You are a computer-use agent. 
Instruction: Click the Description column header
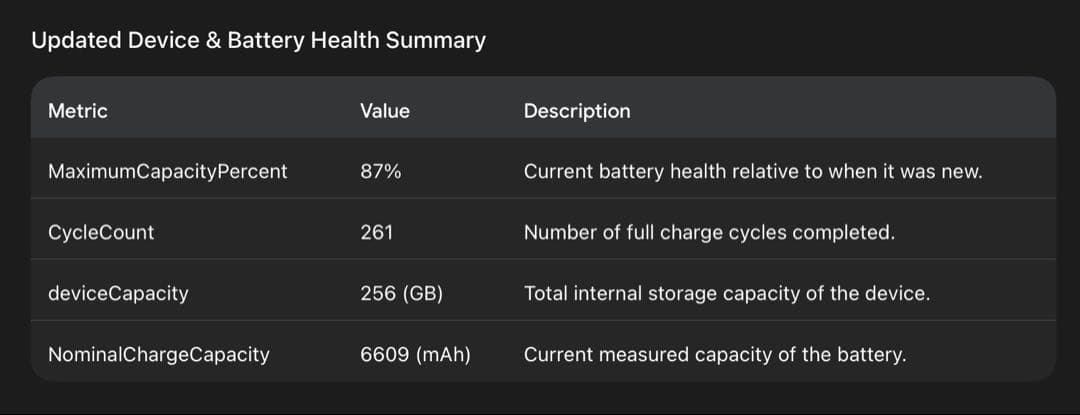click(577, 111)
